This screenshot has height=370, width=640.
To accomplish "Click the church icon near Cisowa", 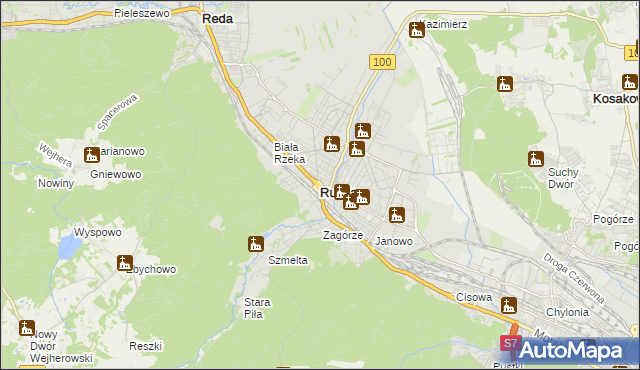I will pyautogui.click(x=509, y=306).
